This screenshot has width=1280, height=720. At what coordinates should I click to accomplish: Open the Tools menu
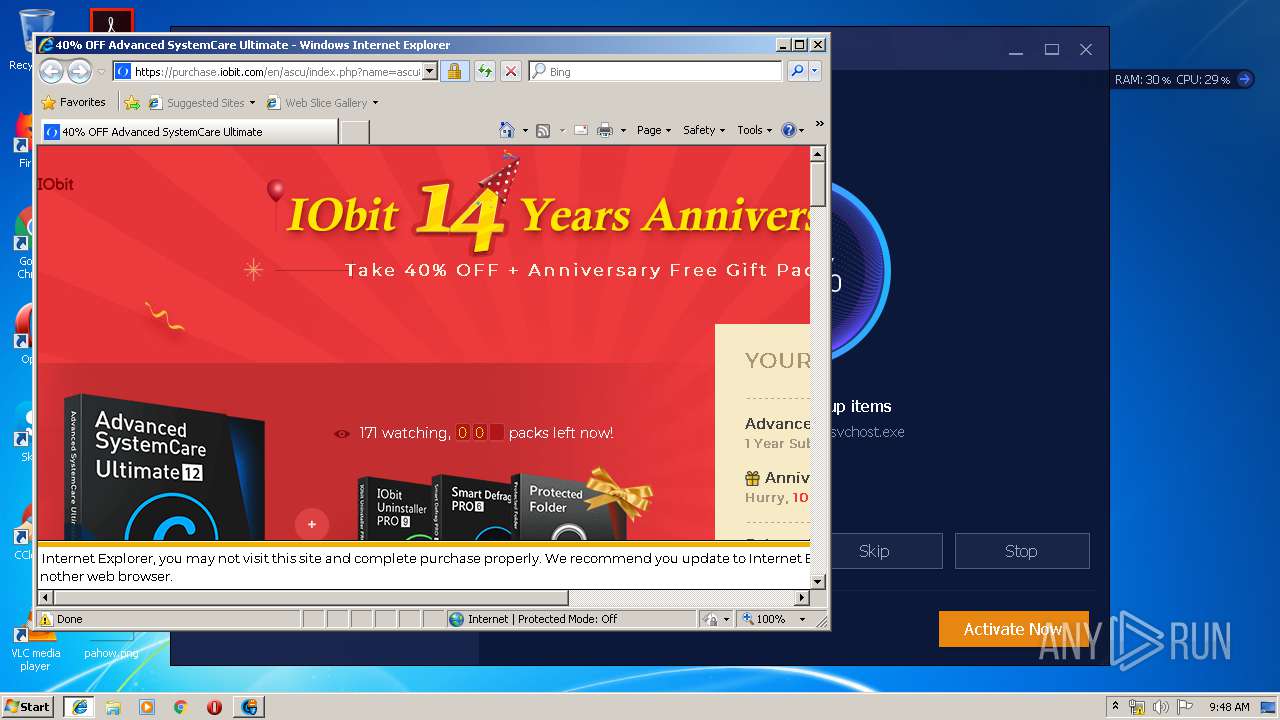[755, 130]
